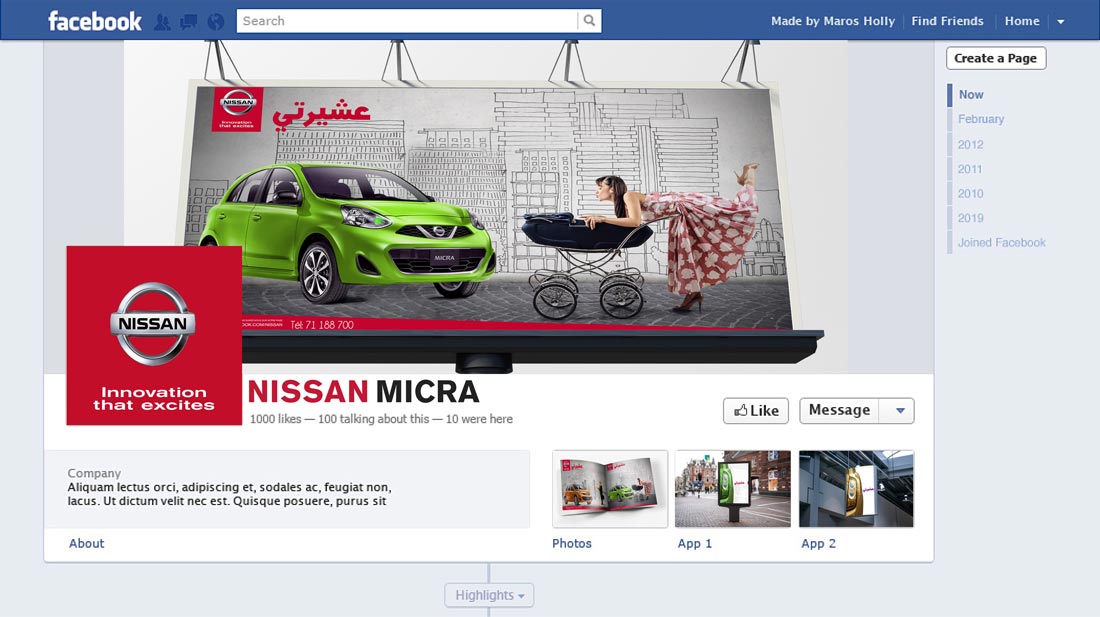Open friend requests icon
This screenshot has width=1100, height=617.
click(x=162, y=21)
